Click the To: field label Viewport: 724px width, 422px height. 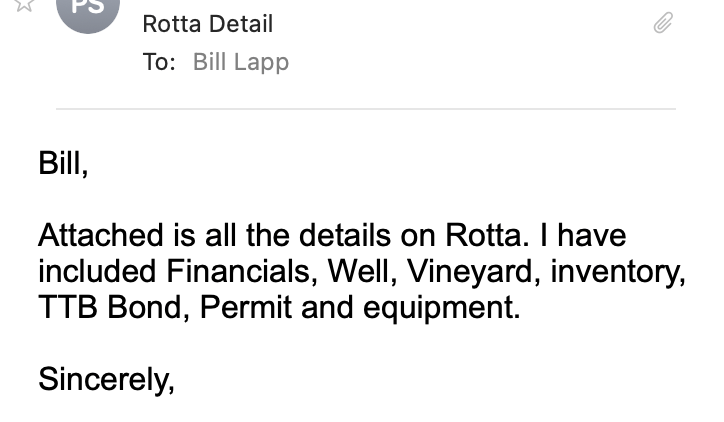click(159, 62)
